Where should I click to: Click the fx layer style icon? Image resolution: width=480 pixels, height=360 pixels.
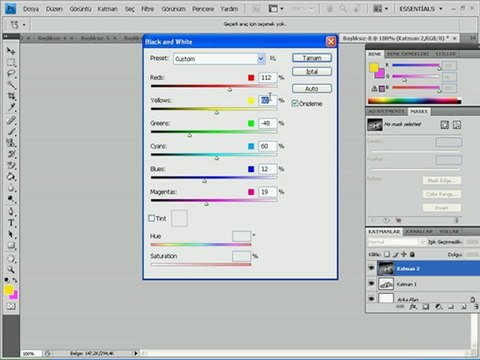[x=413, y=307]
